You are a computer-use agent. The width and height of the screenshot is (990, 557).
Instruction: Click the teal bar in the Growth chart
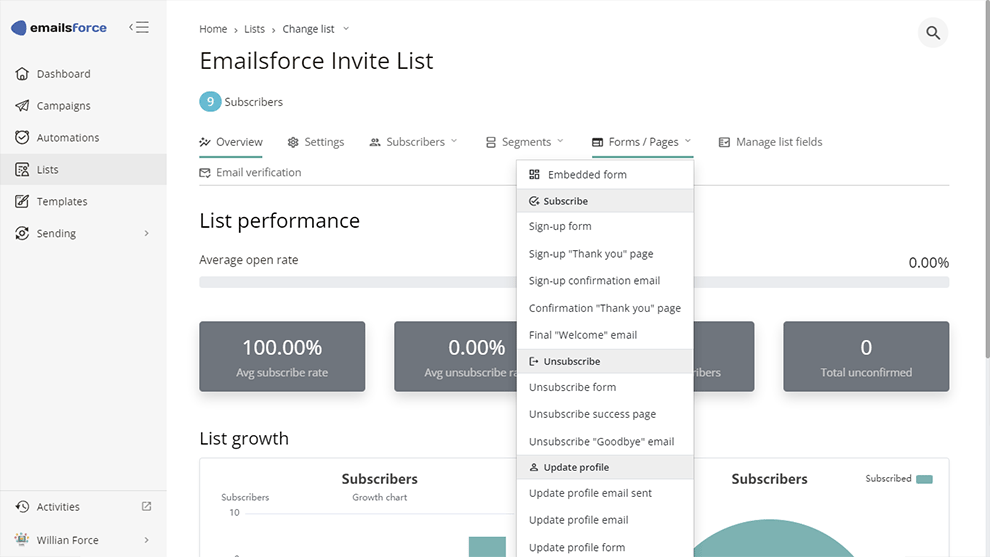click(x=487, y=547)
